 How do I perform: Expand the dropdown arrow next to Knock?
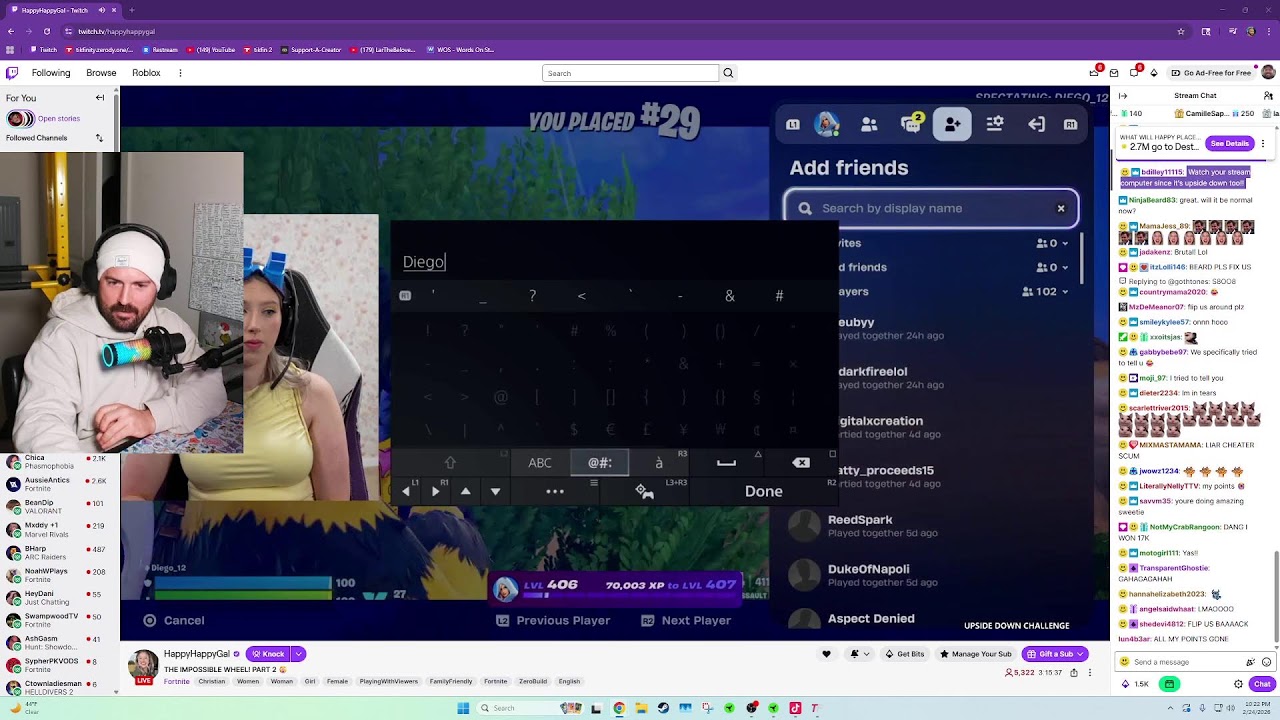tap(298, 654)
